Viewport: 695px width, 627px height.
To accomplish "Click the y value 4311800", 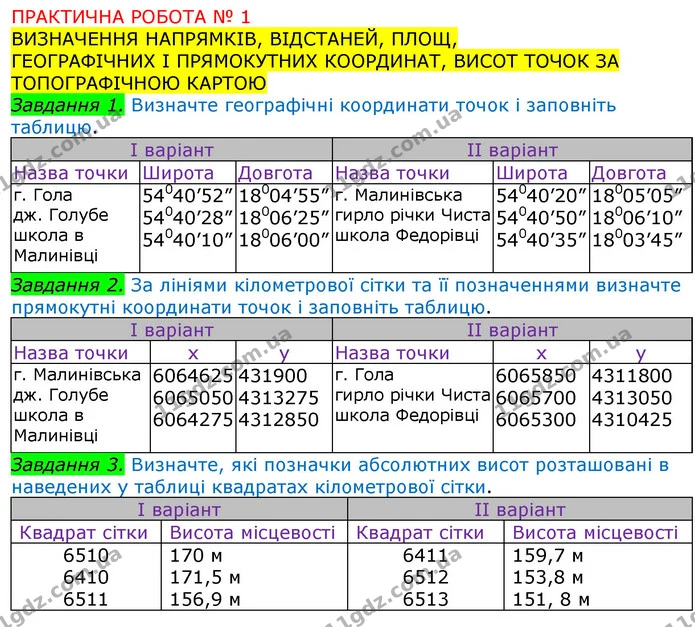I will [x=632, y=376].
